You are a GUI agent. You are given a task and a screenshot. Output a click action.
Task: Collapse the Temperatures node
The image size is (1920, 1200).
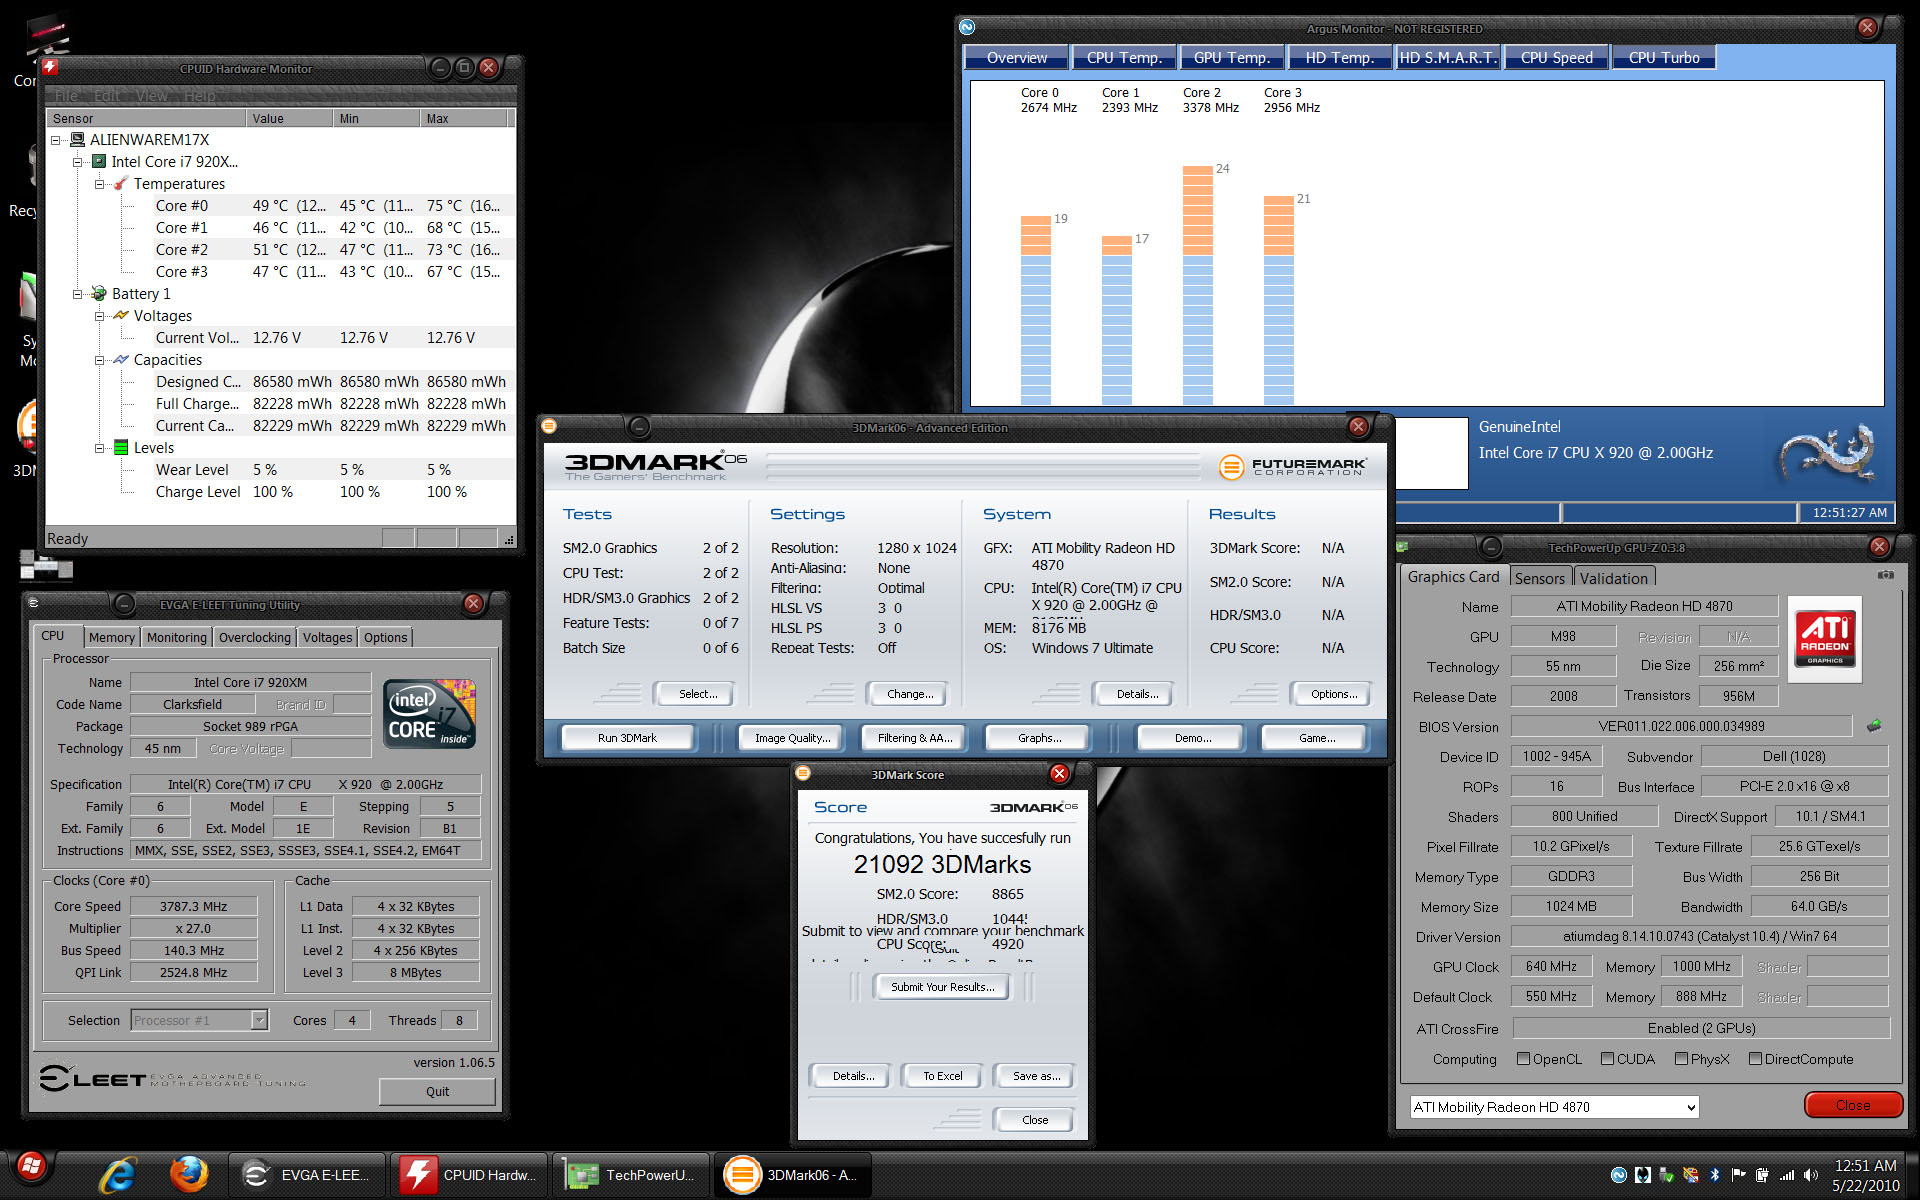(x=100, y=184)
